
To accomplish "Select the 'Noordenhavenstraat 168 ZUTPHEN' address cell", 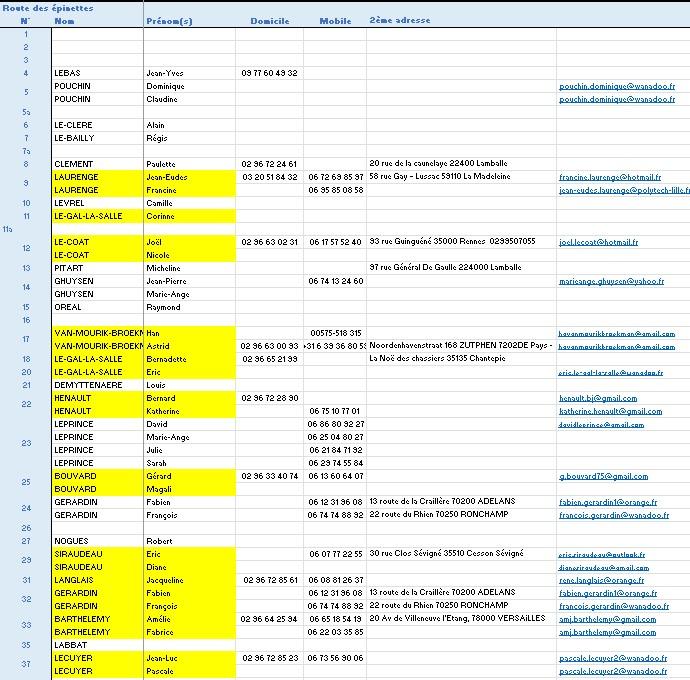I will point(461,345).
